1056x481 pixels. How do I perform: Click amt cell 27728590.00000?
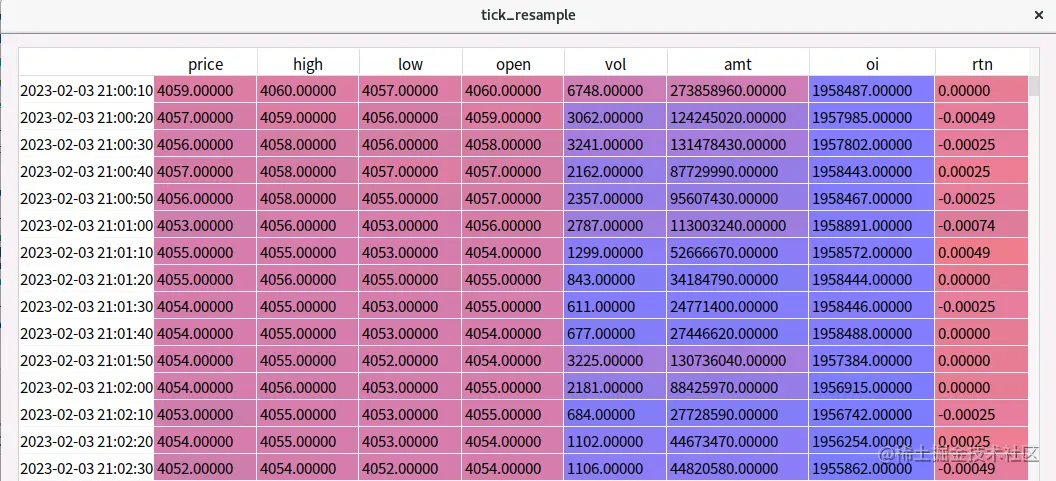point(738,414)
